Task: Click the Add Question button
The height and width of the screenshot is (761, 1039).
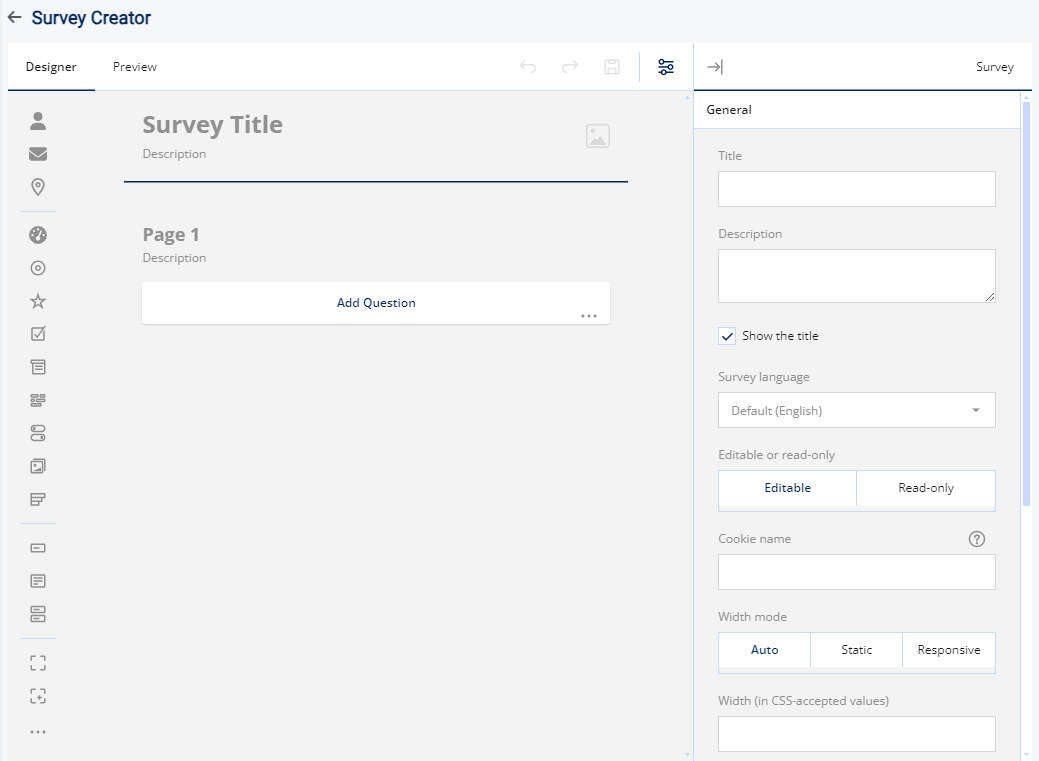Action: pos(376,303)
